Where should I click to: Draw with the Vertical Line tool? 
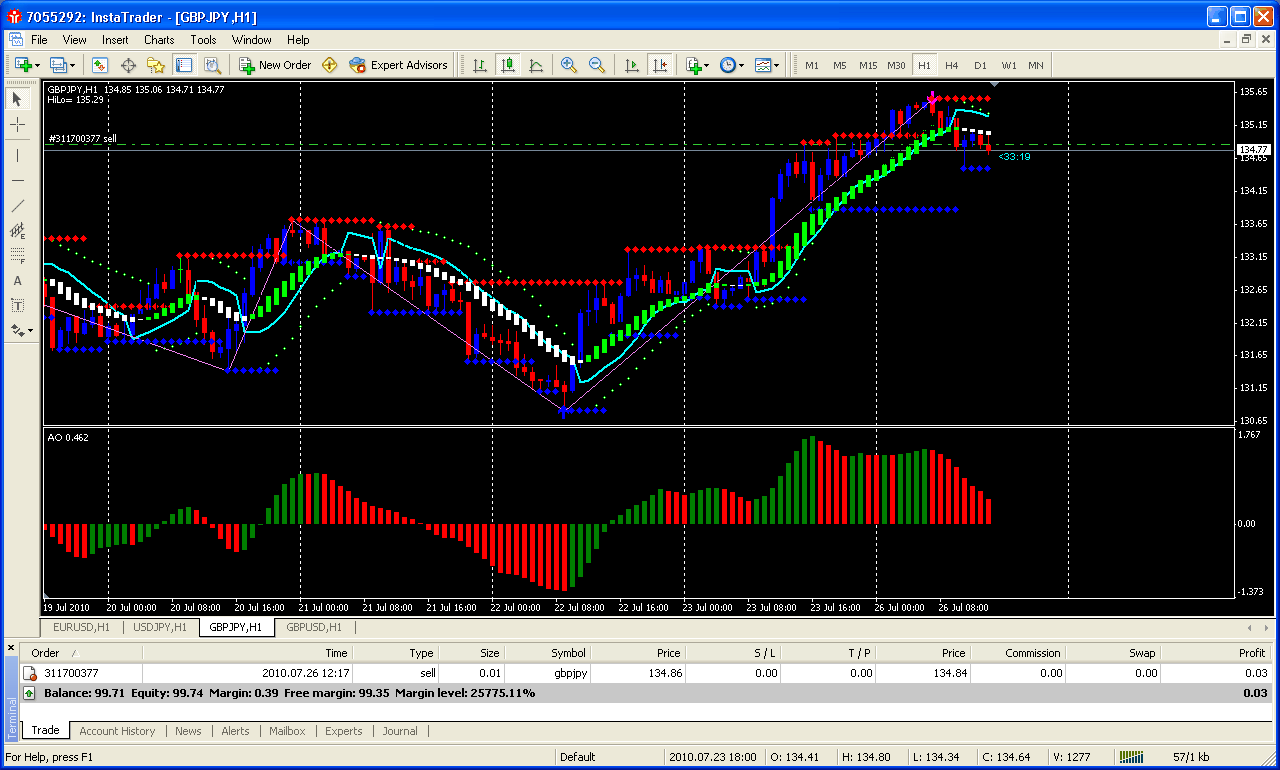17,156
